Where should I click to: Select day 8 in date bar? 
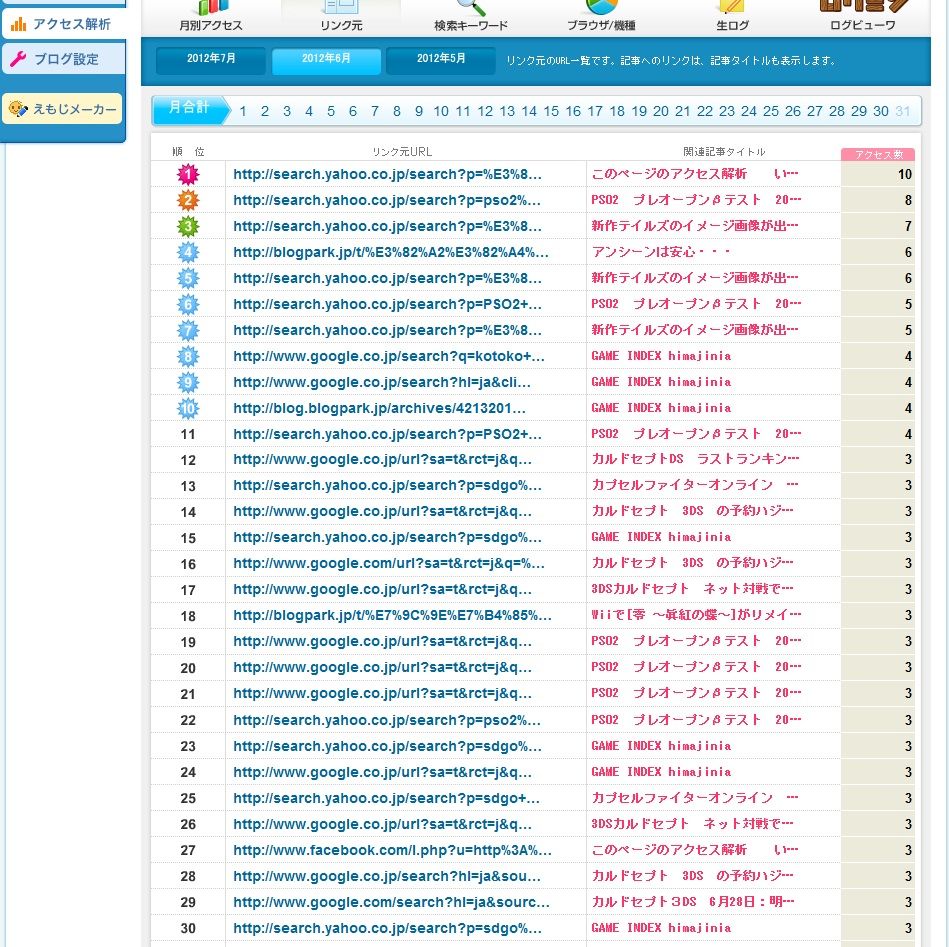pyautogui.click(x=396, y=111)
